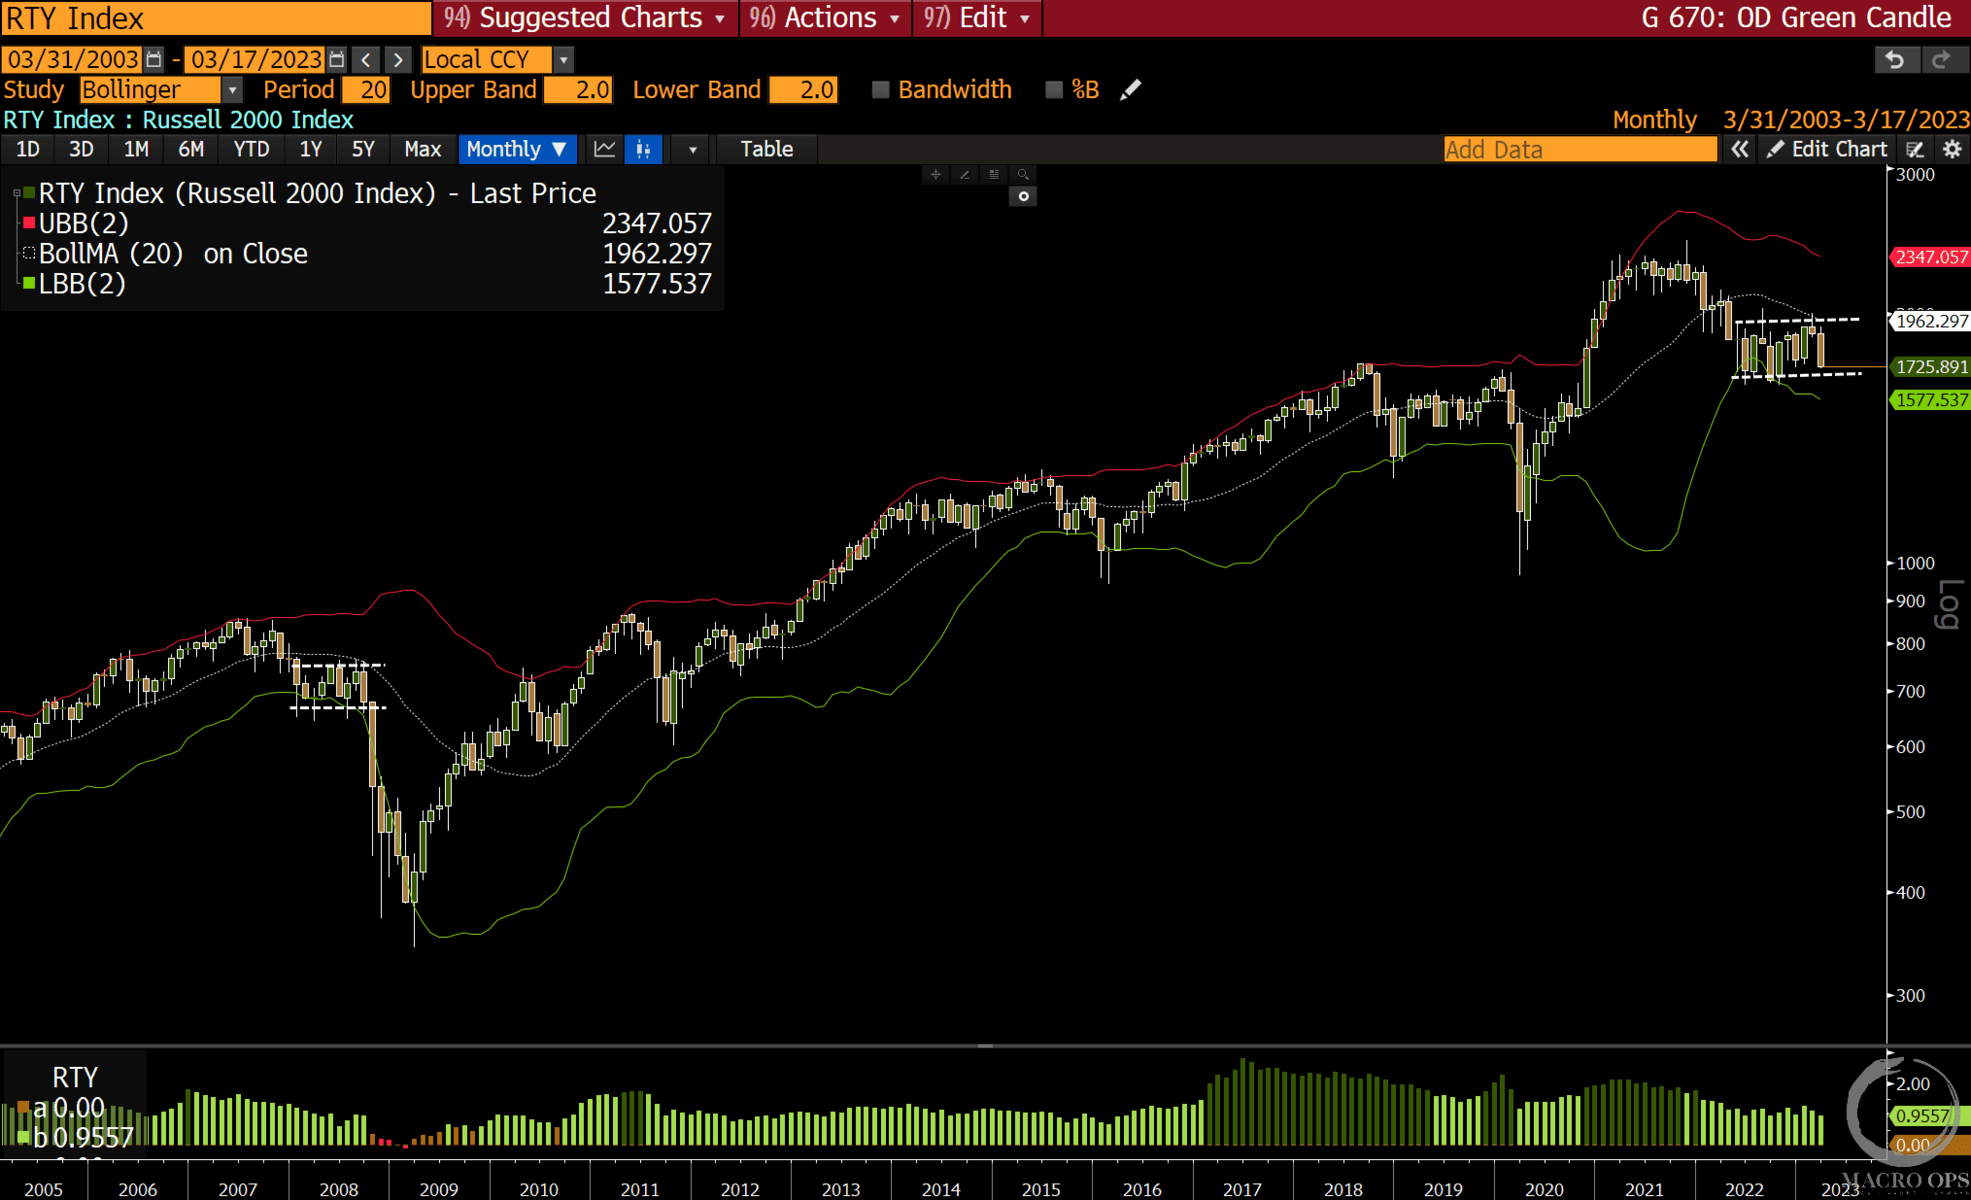Select the candlestick chart type icon
Image resolution: width=1971 pixels, height=1200 pixels.
(644, 149)
